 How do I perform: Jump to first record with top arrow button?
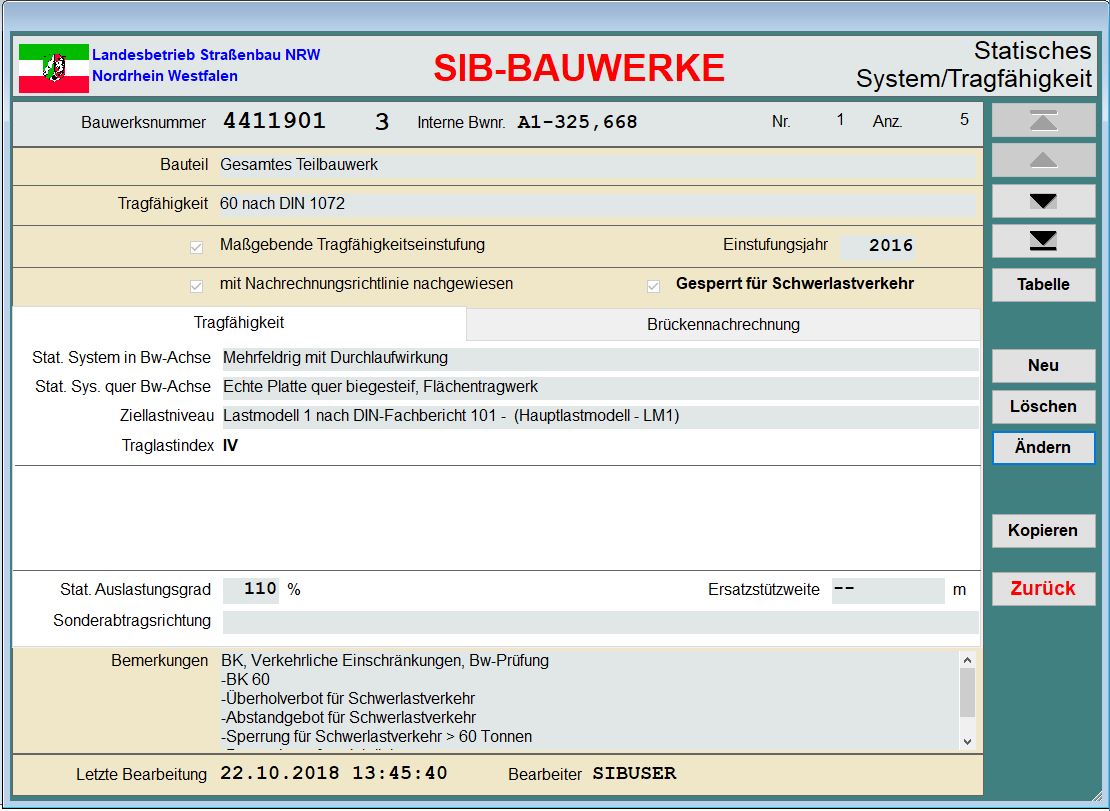click(x=1043, y=121)
